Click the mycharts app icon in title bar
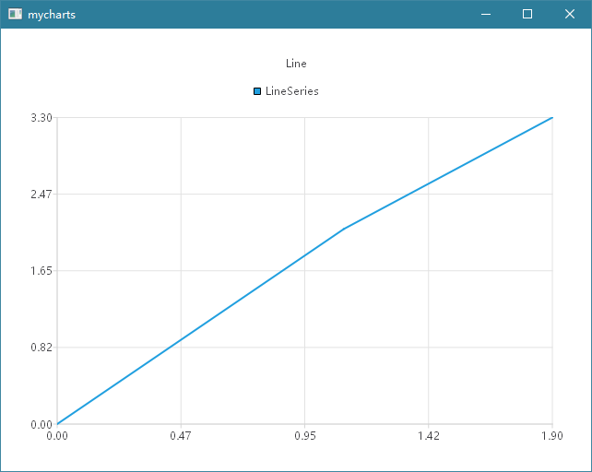This screenshot has width=592, height=472. point(15,14)
